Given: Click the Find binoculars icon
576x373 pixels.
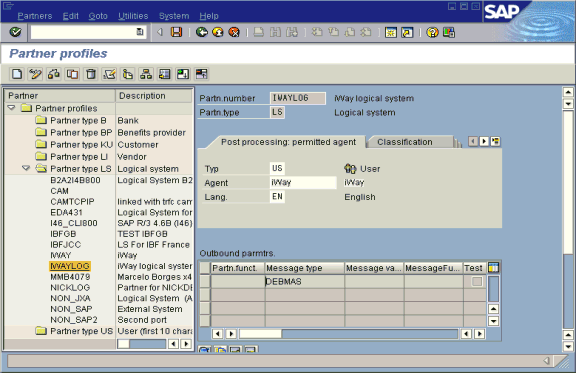Looking at the screenshot, I should click(x=276, y=32).
